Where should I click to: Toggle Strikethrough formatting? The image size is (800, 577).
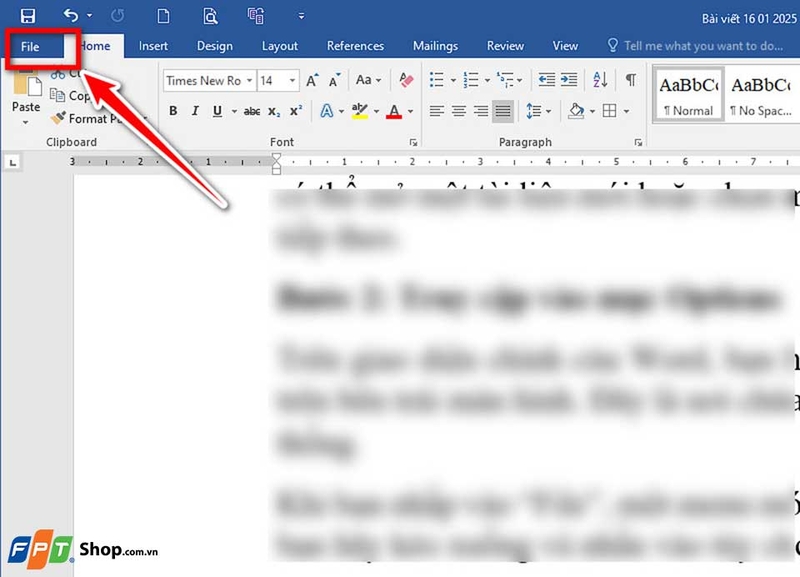click(x=252, y=111)
